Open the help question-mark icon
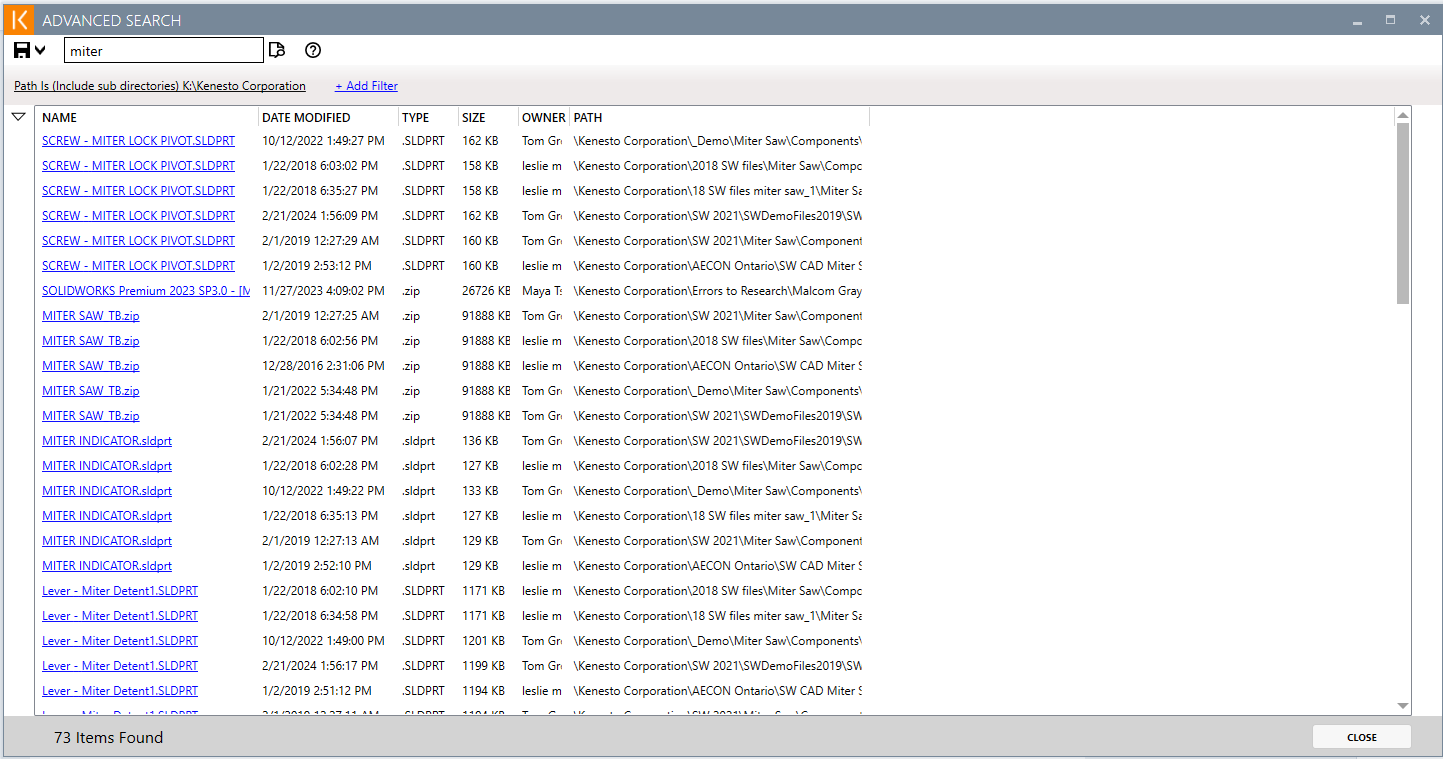1443x759 pixels. [313, 50]
